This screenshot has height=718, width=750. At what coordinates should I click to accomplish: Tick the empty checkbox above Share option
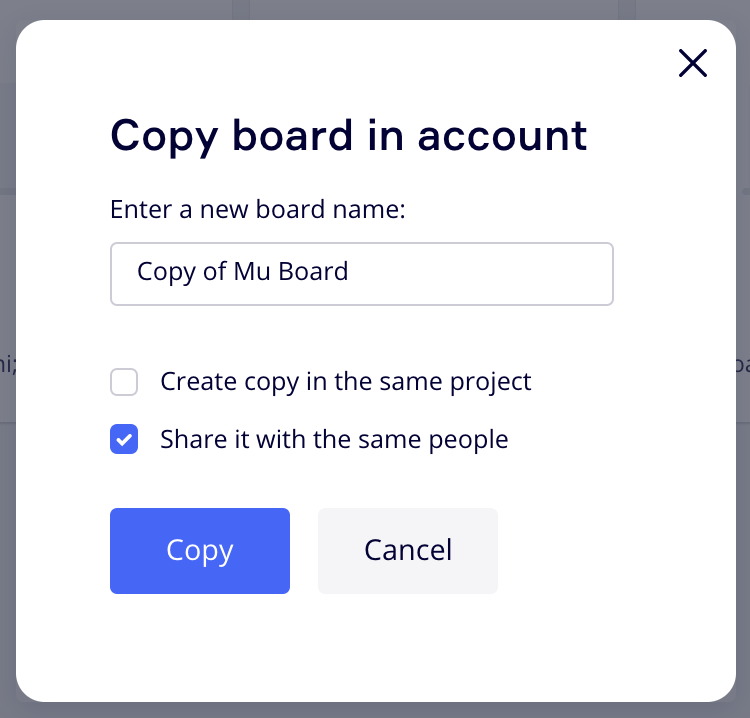(124, 382)
